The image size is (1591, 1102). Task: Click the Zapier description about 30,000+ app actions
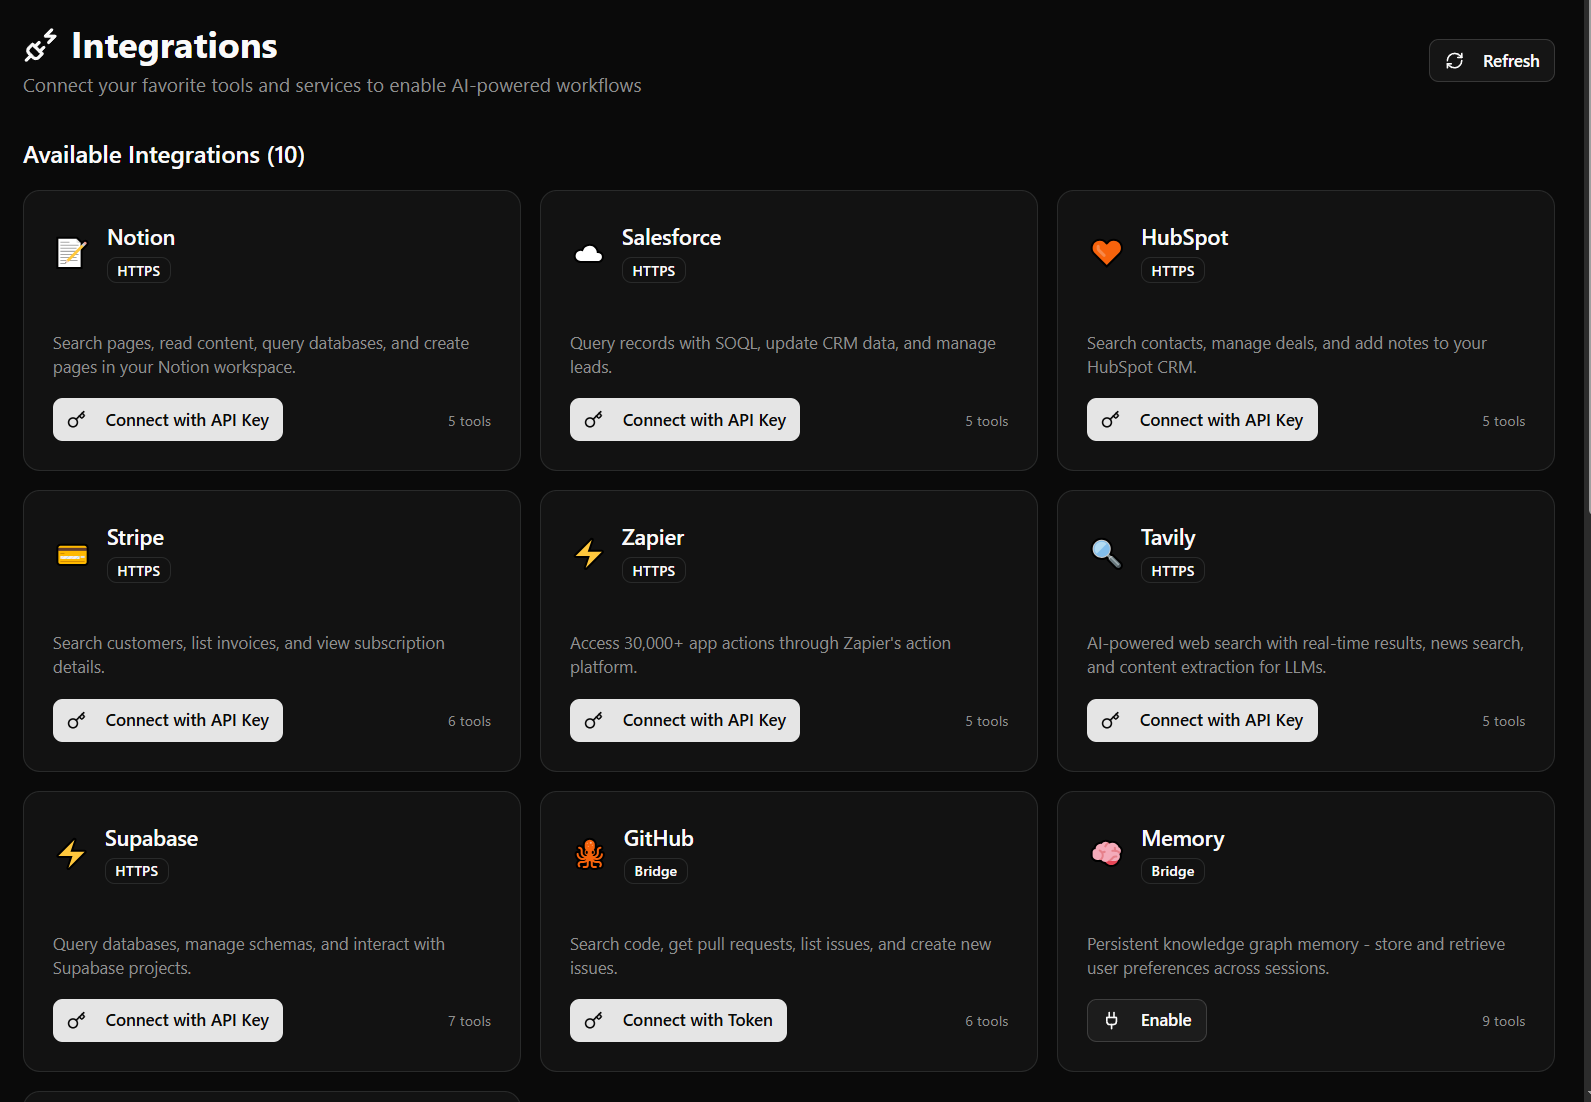760,655
